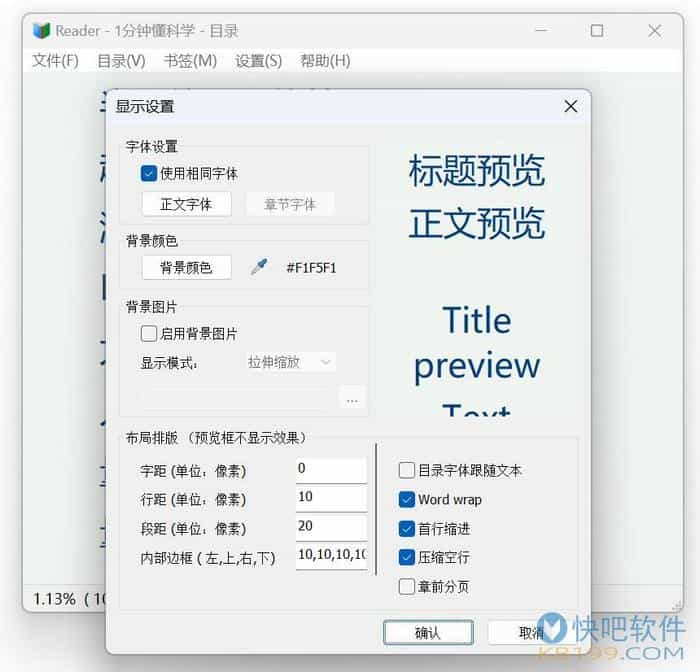Close the 显示设置 dialog with X
The width and height of the screenshot is (700, 672).
click(570, 106)
